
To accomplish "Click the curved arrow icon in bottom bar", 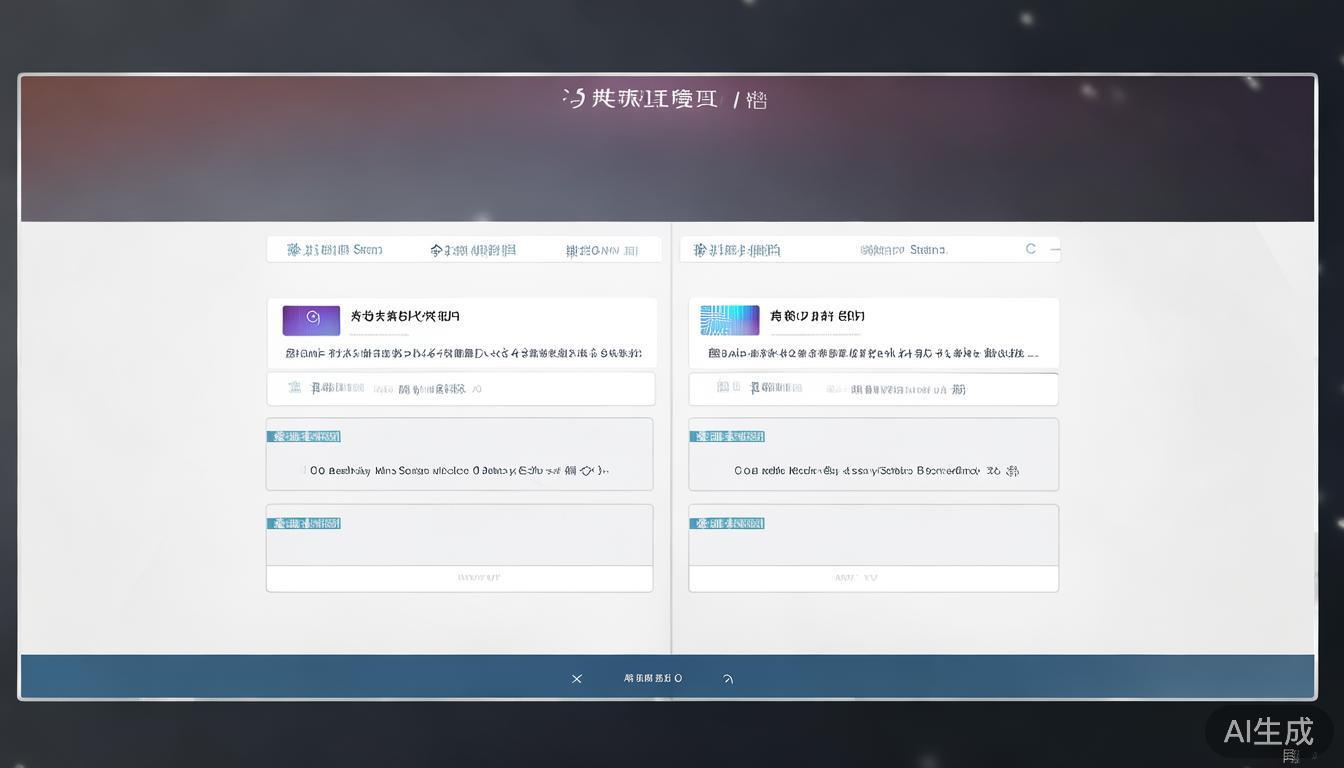I will pyautogui.click(x=728, y=679).
